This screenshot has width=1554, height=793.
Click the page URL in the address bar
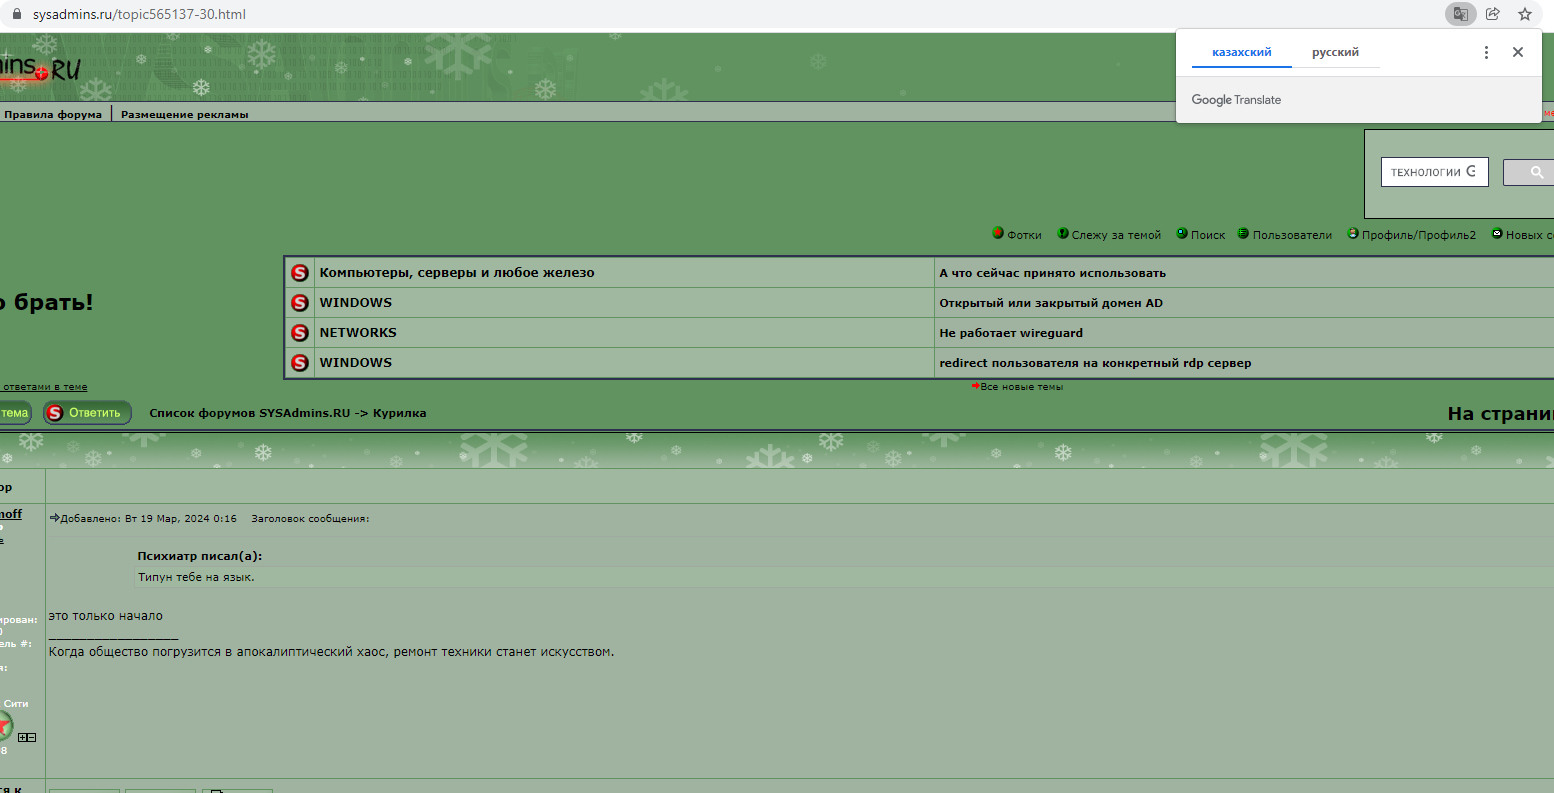tap(139, 14)
